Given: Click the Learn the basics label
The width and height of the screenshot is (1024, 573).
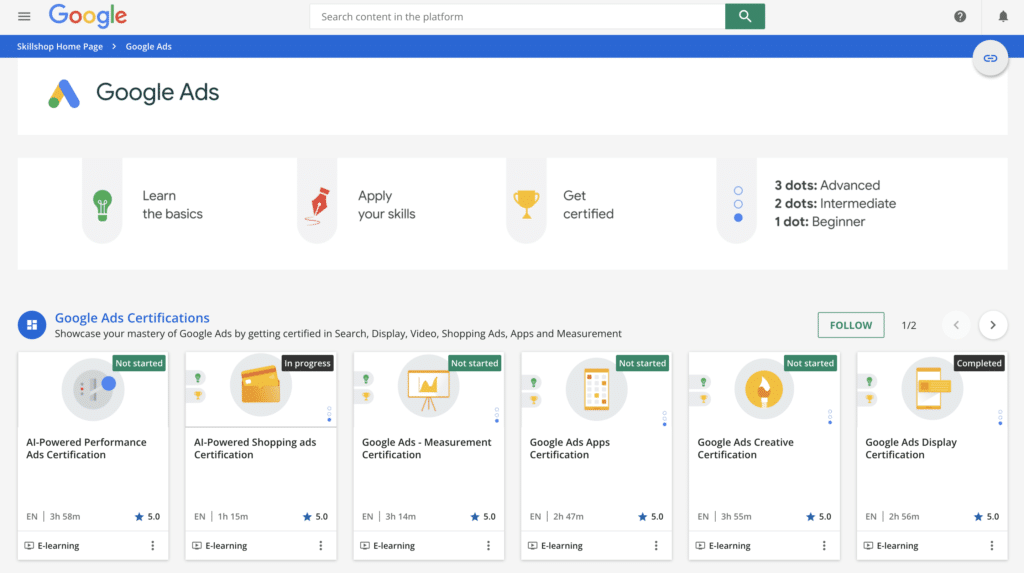Looking at the screenshot, I should coord(172,205).
